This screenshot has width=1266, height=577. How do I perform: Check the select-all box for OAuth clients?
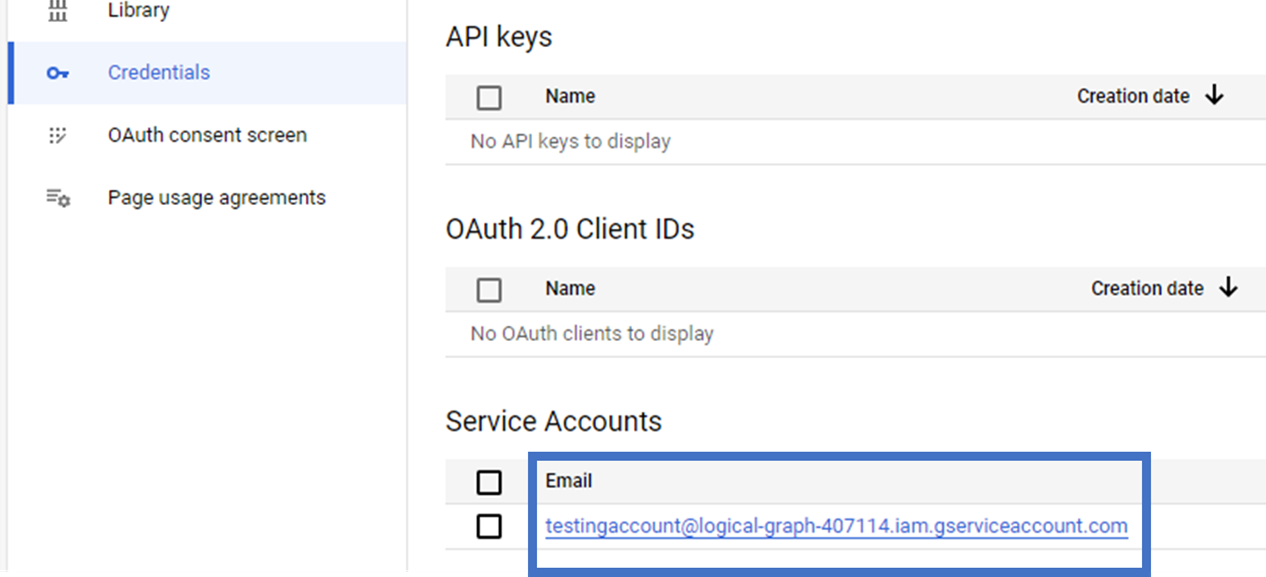click(489, 289)
